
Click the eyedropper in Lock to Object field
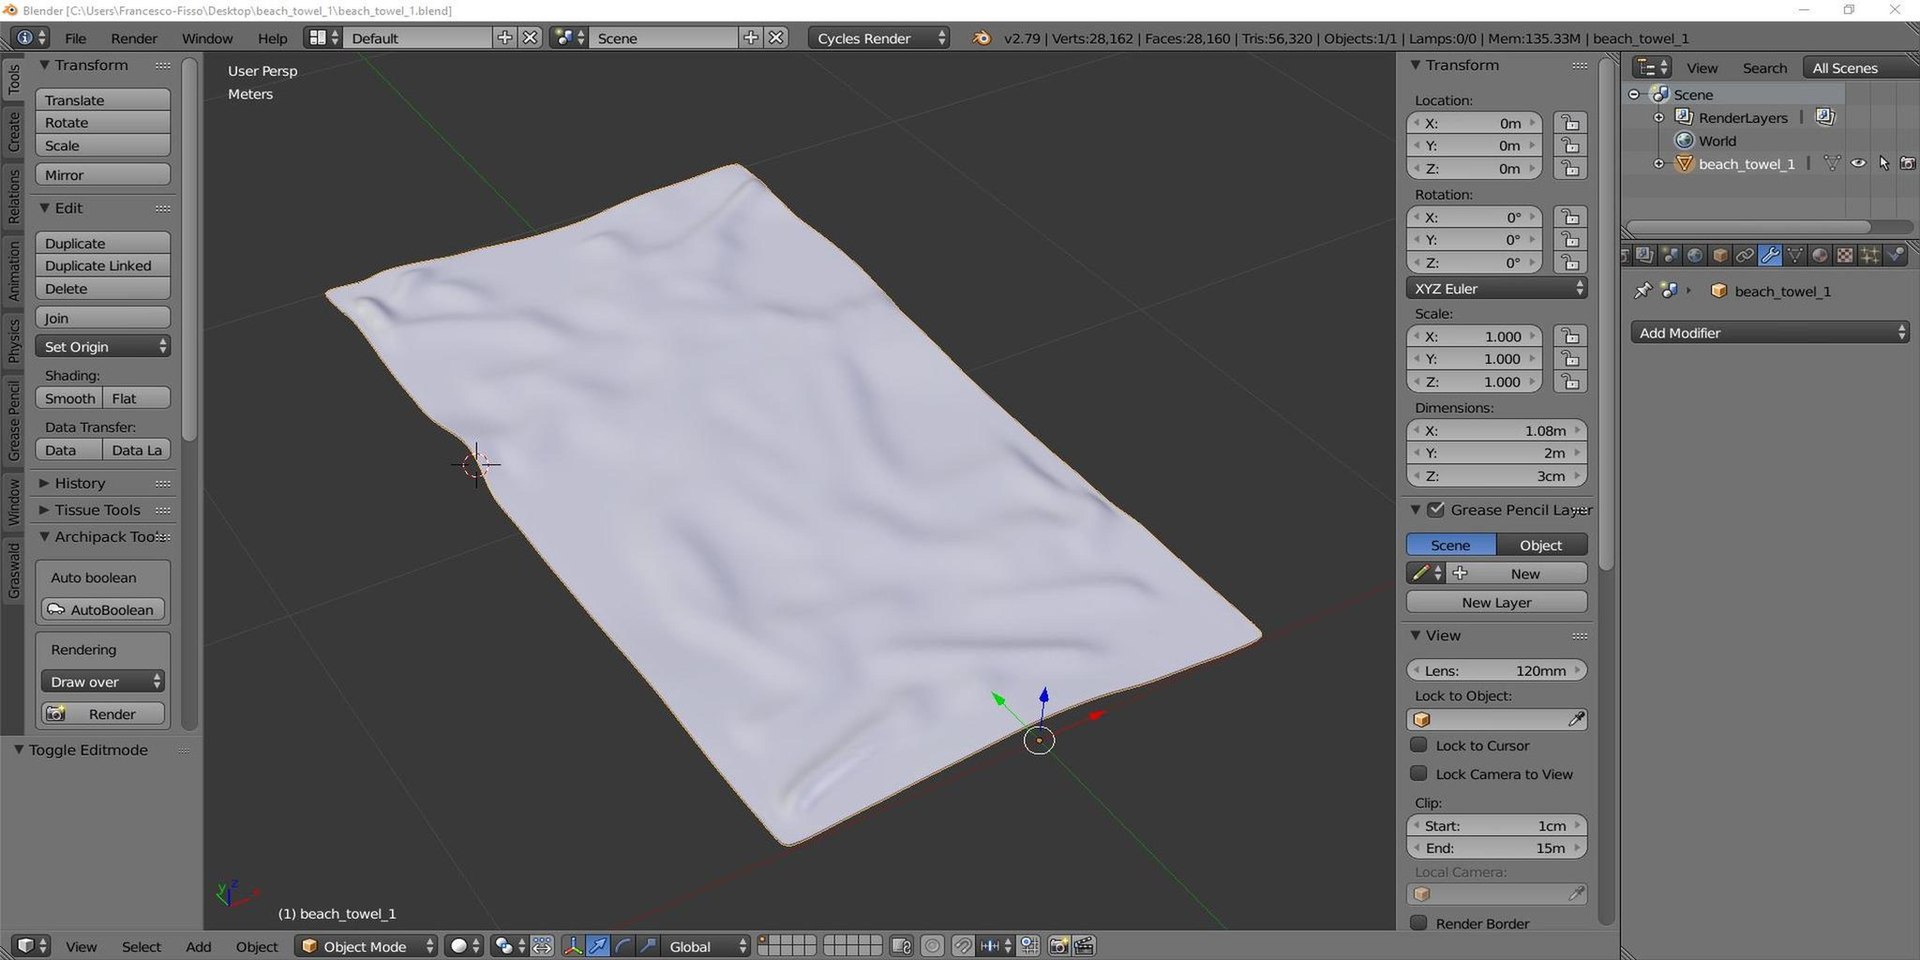click(1576, 719)
